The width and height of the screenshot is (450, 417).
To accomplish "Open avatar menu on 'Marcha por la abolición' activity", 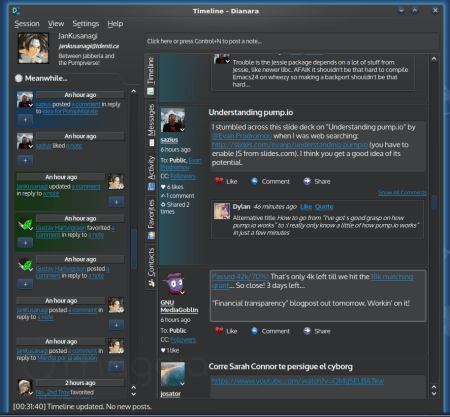I will (116, 346).
